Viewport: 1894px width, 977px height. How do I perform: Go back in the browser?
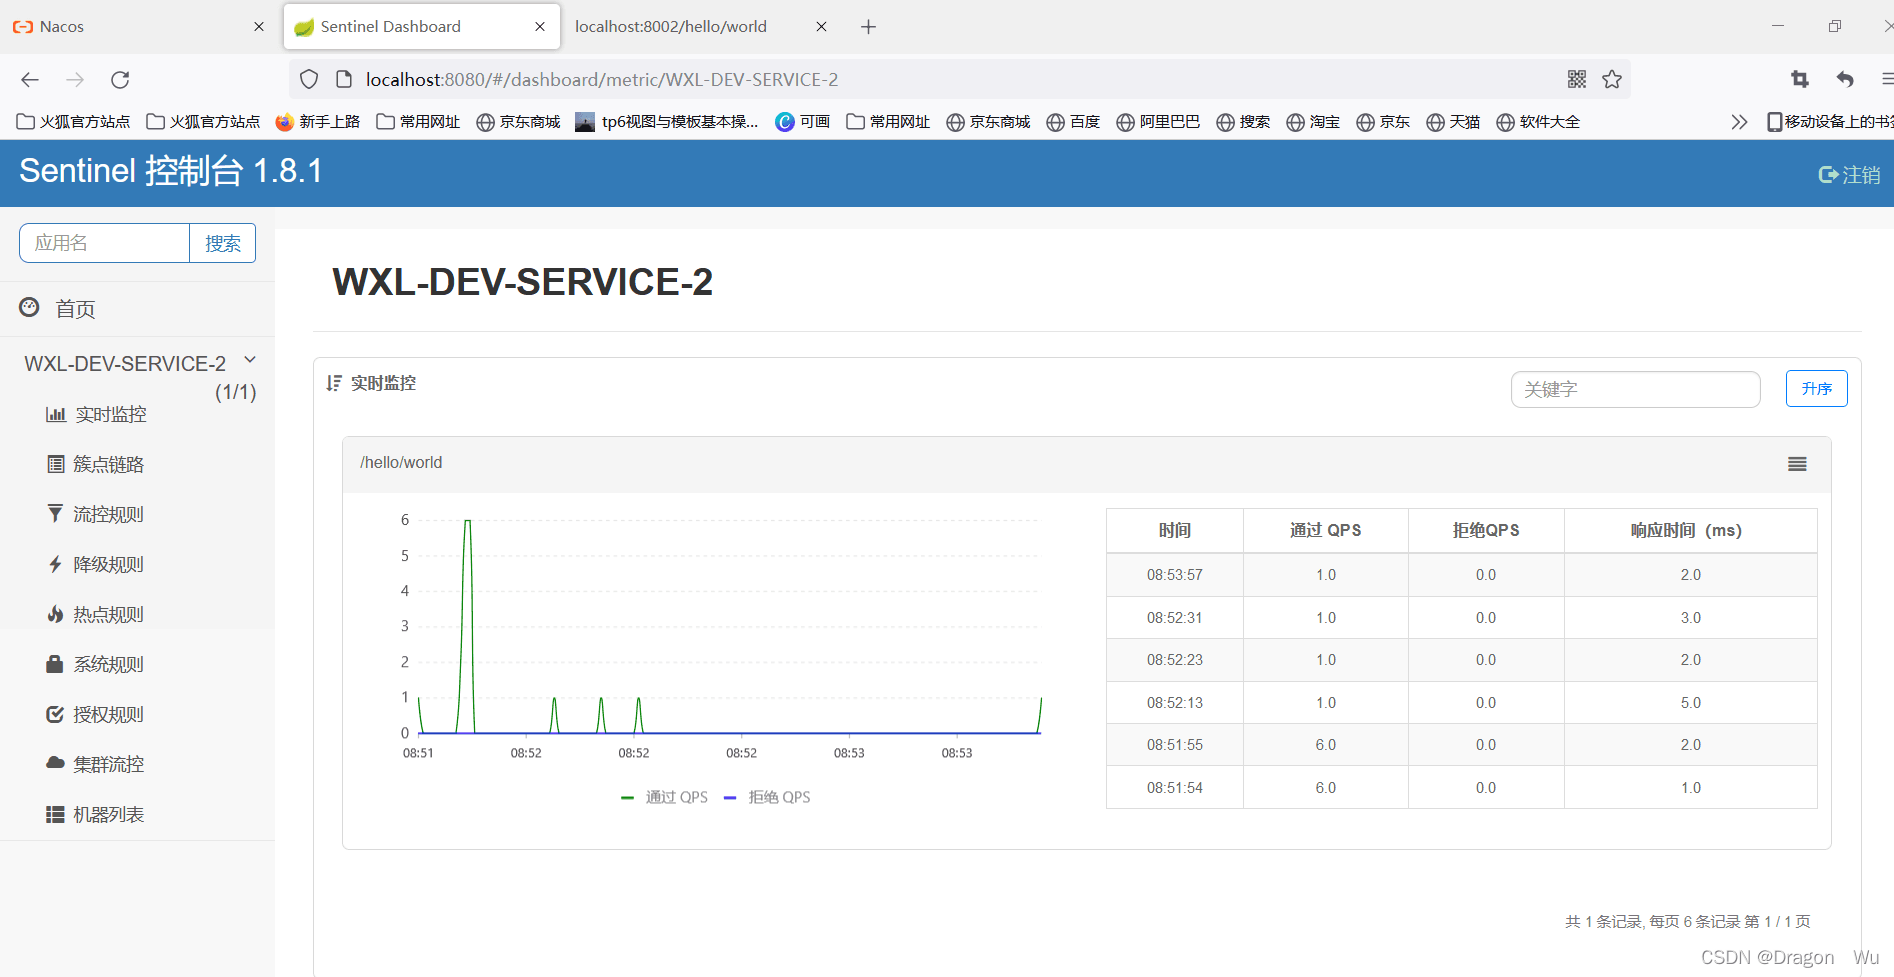pyautogui.click(x=30, y=80)
